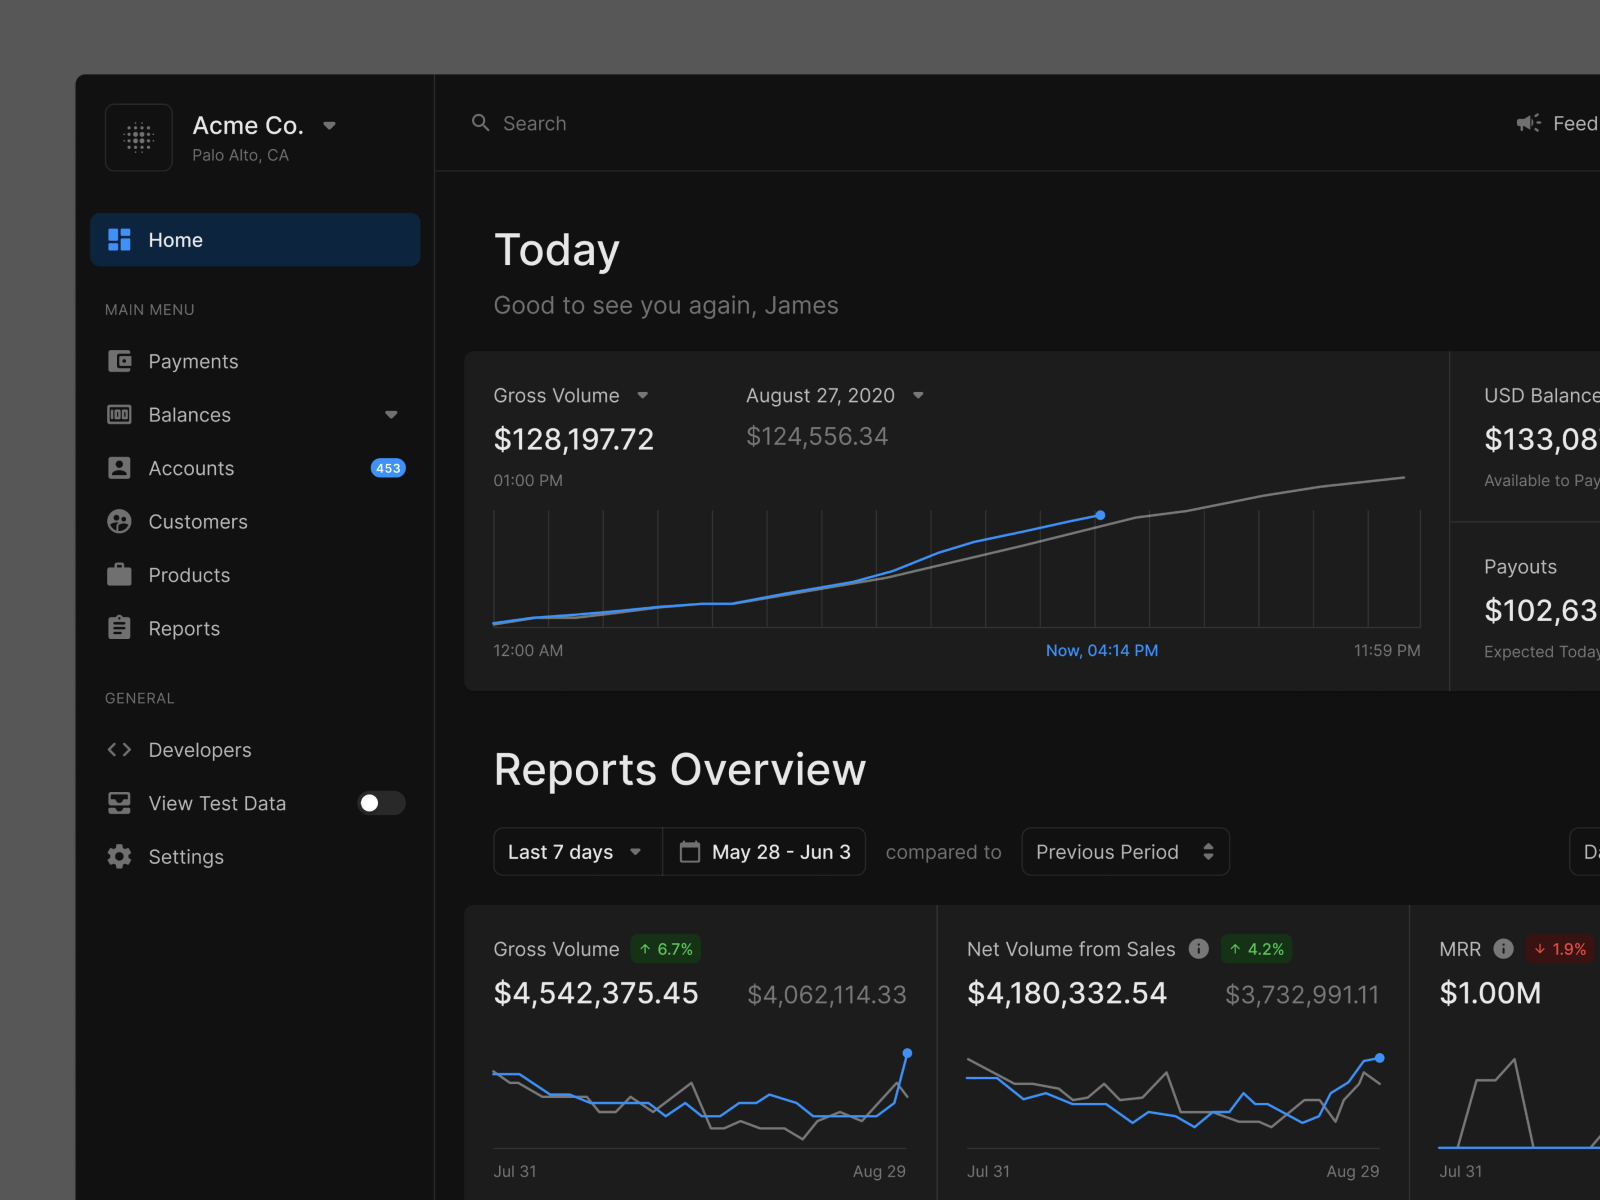
Task: Click the $3,732,991.11 previous period value
Action: 1302,994
